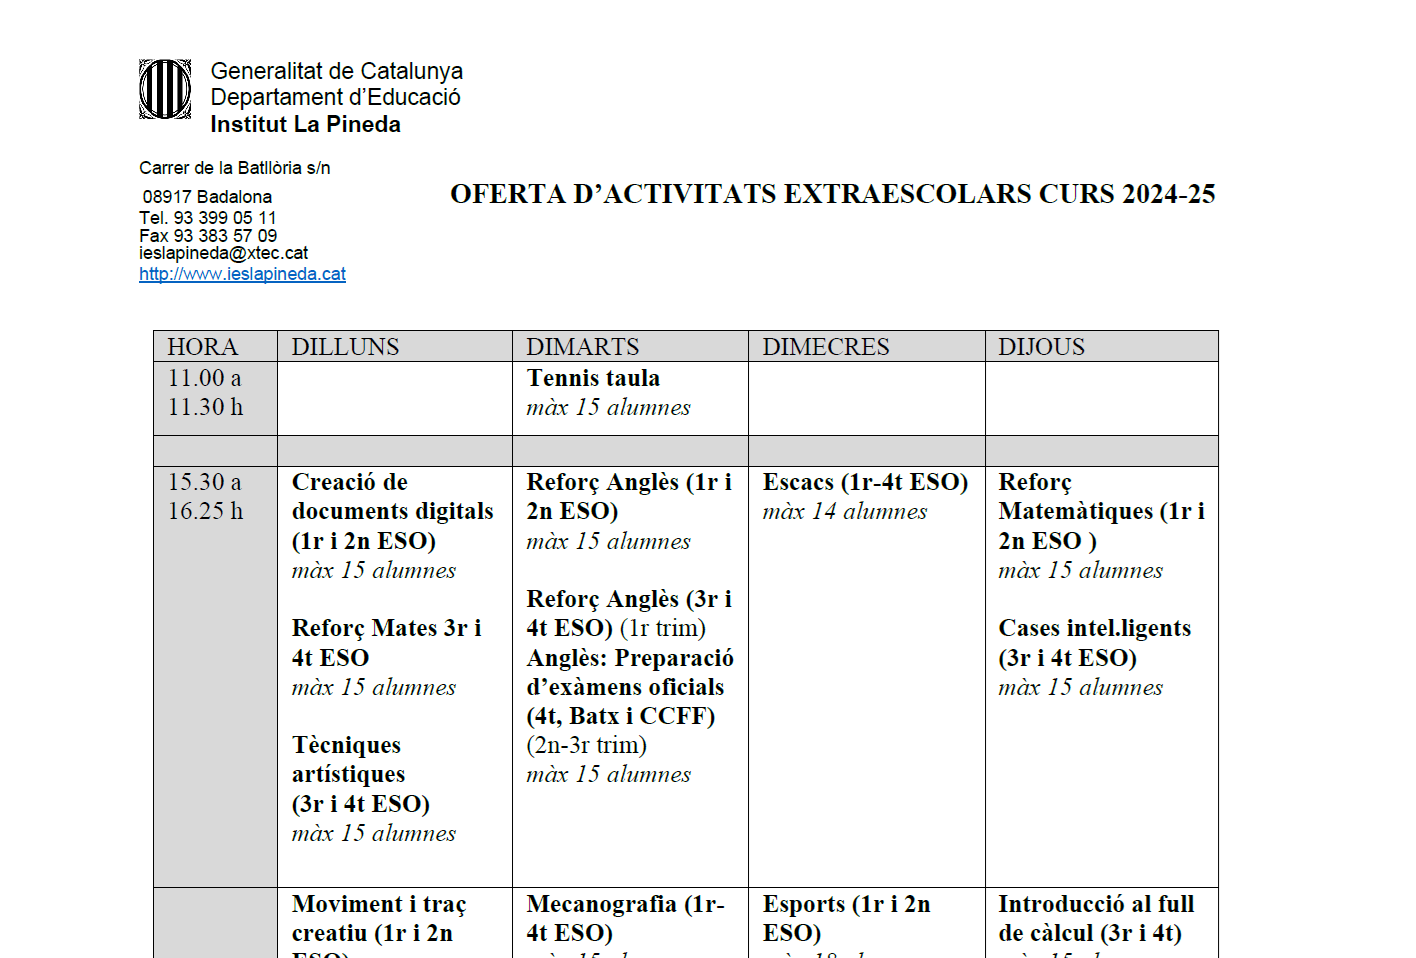Viewport: 1416px width, 958px height.
Task: Click the DILLUNS column header
Action: (345, 347)
